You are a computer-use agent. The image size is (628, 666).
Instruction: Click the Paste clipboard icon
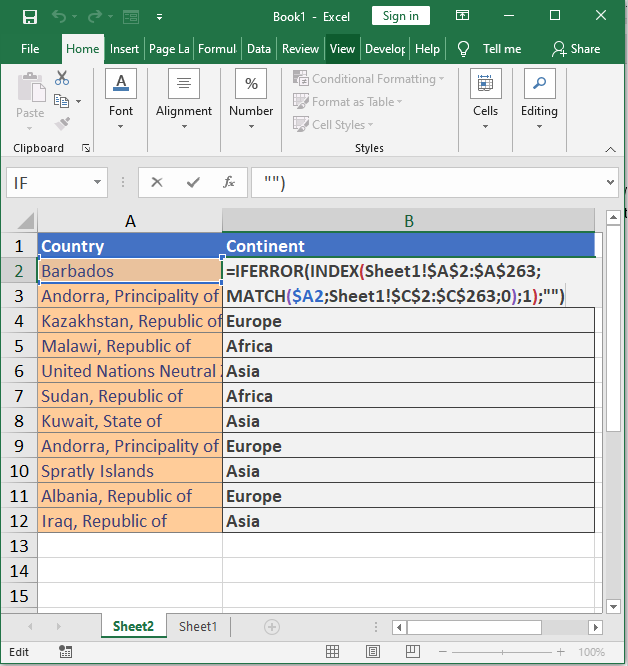point(31,87)
